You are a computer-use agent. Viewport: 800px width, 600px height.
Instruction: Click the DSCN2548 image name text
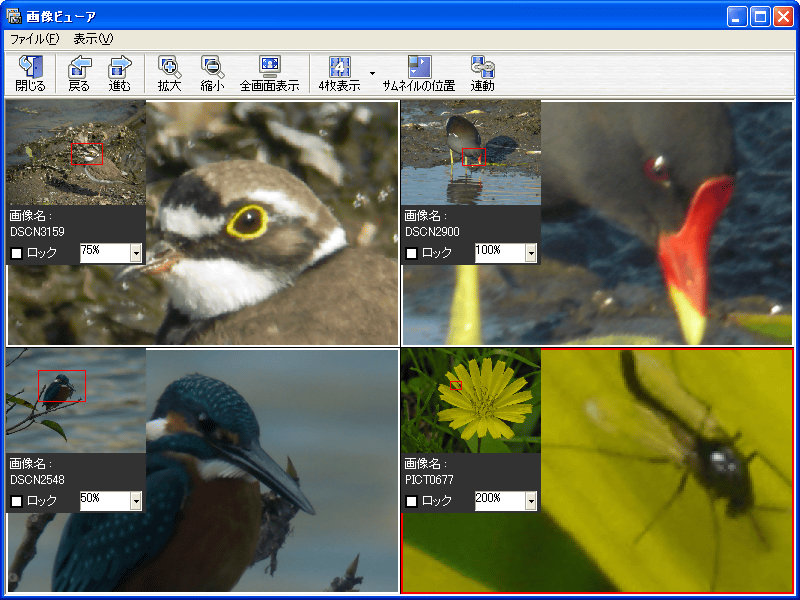tap(37, 480)
